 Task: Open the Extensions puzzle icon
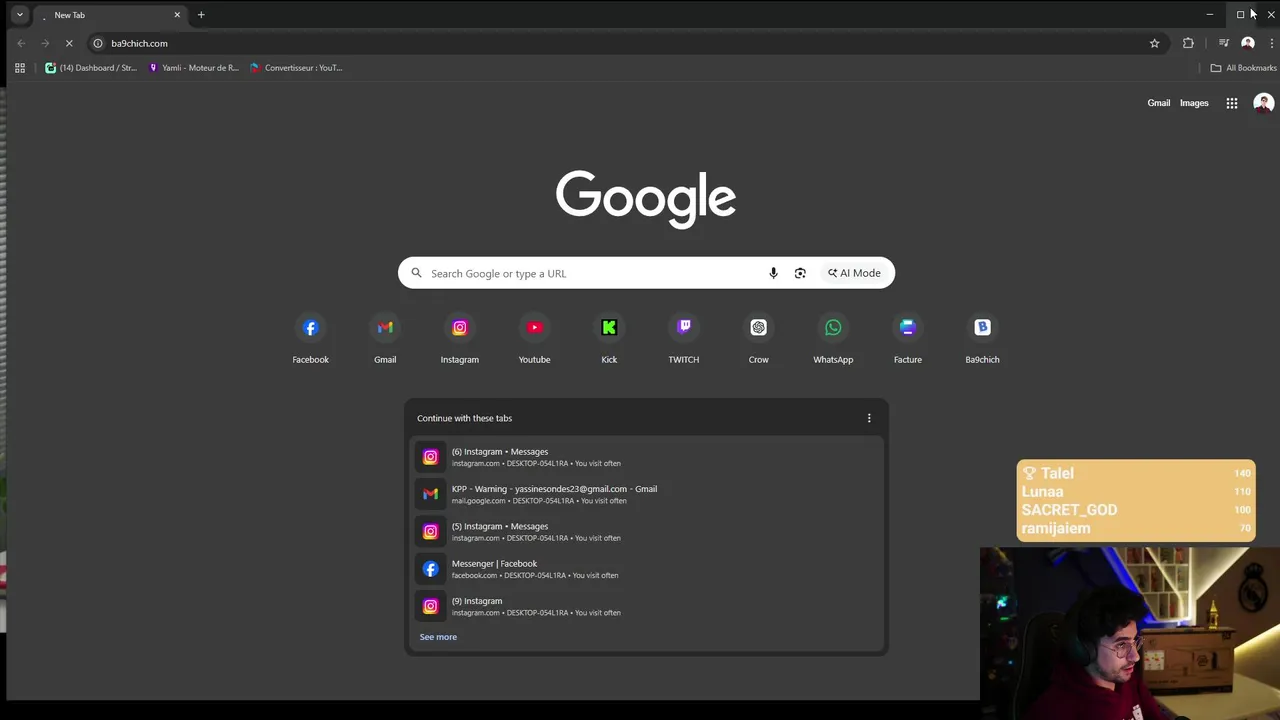pos(1188,43)
